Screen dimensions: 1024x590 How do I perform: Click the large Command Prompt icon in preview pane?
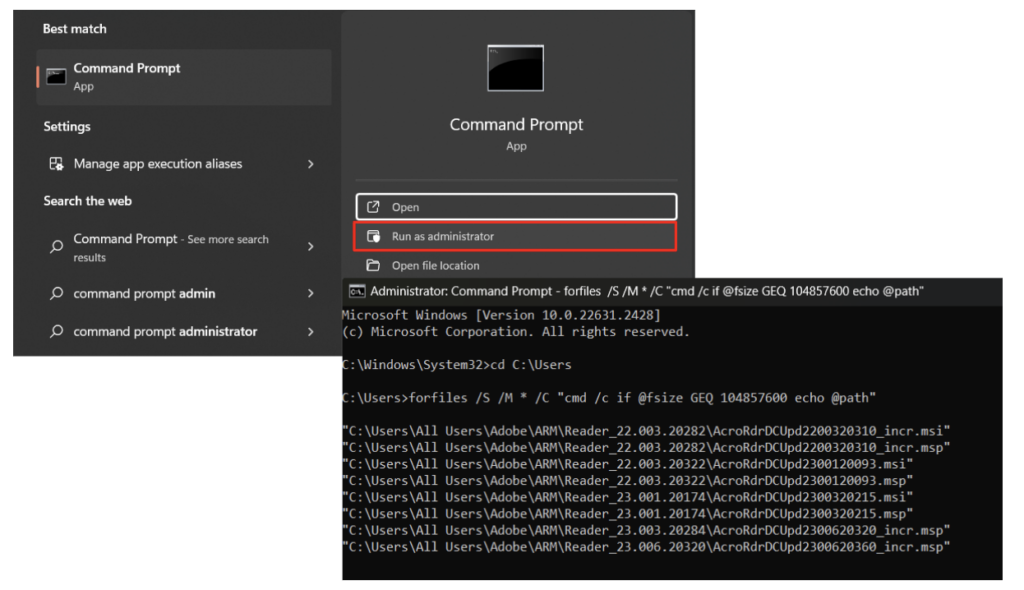pos(515,68)
